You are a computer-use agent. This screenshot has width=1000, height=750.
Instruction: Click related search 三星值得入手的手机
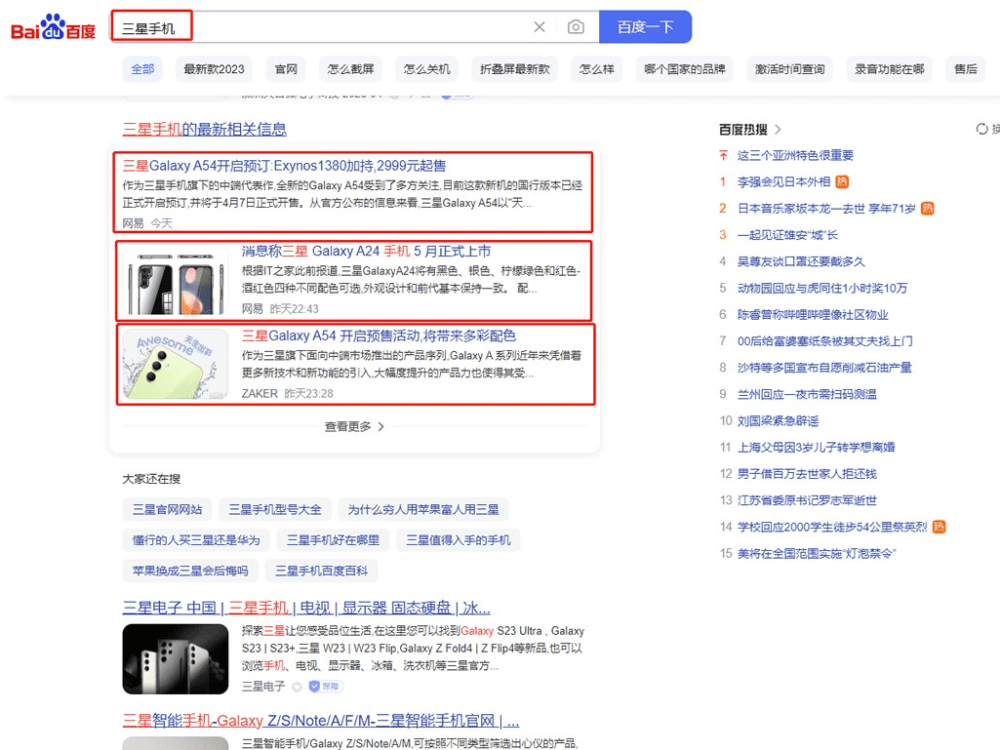pos(459,540)
